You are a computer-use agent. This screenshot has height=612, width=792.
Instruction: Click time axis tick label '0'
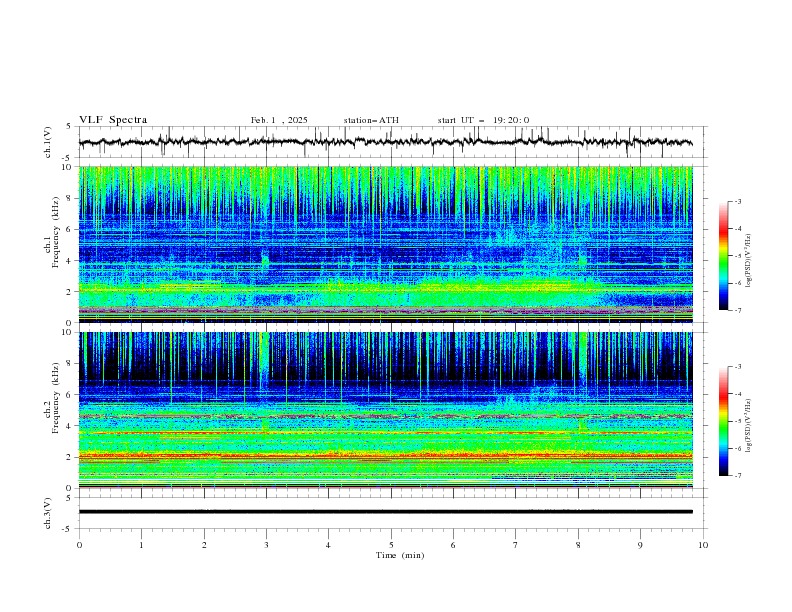coord(79,545)
